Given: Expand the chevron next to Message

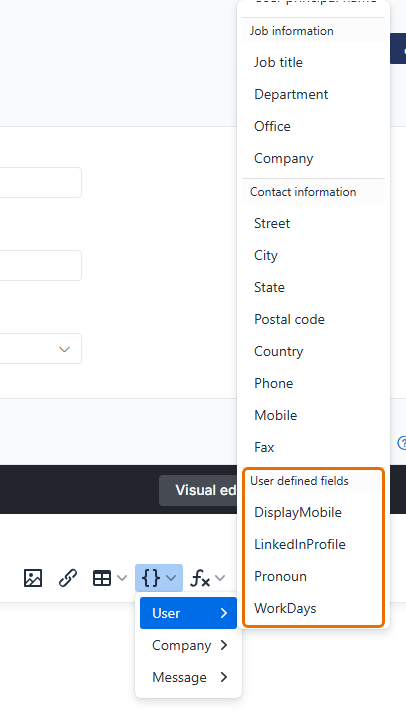Looking at the screenshot, I should (x=223, y=677).
